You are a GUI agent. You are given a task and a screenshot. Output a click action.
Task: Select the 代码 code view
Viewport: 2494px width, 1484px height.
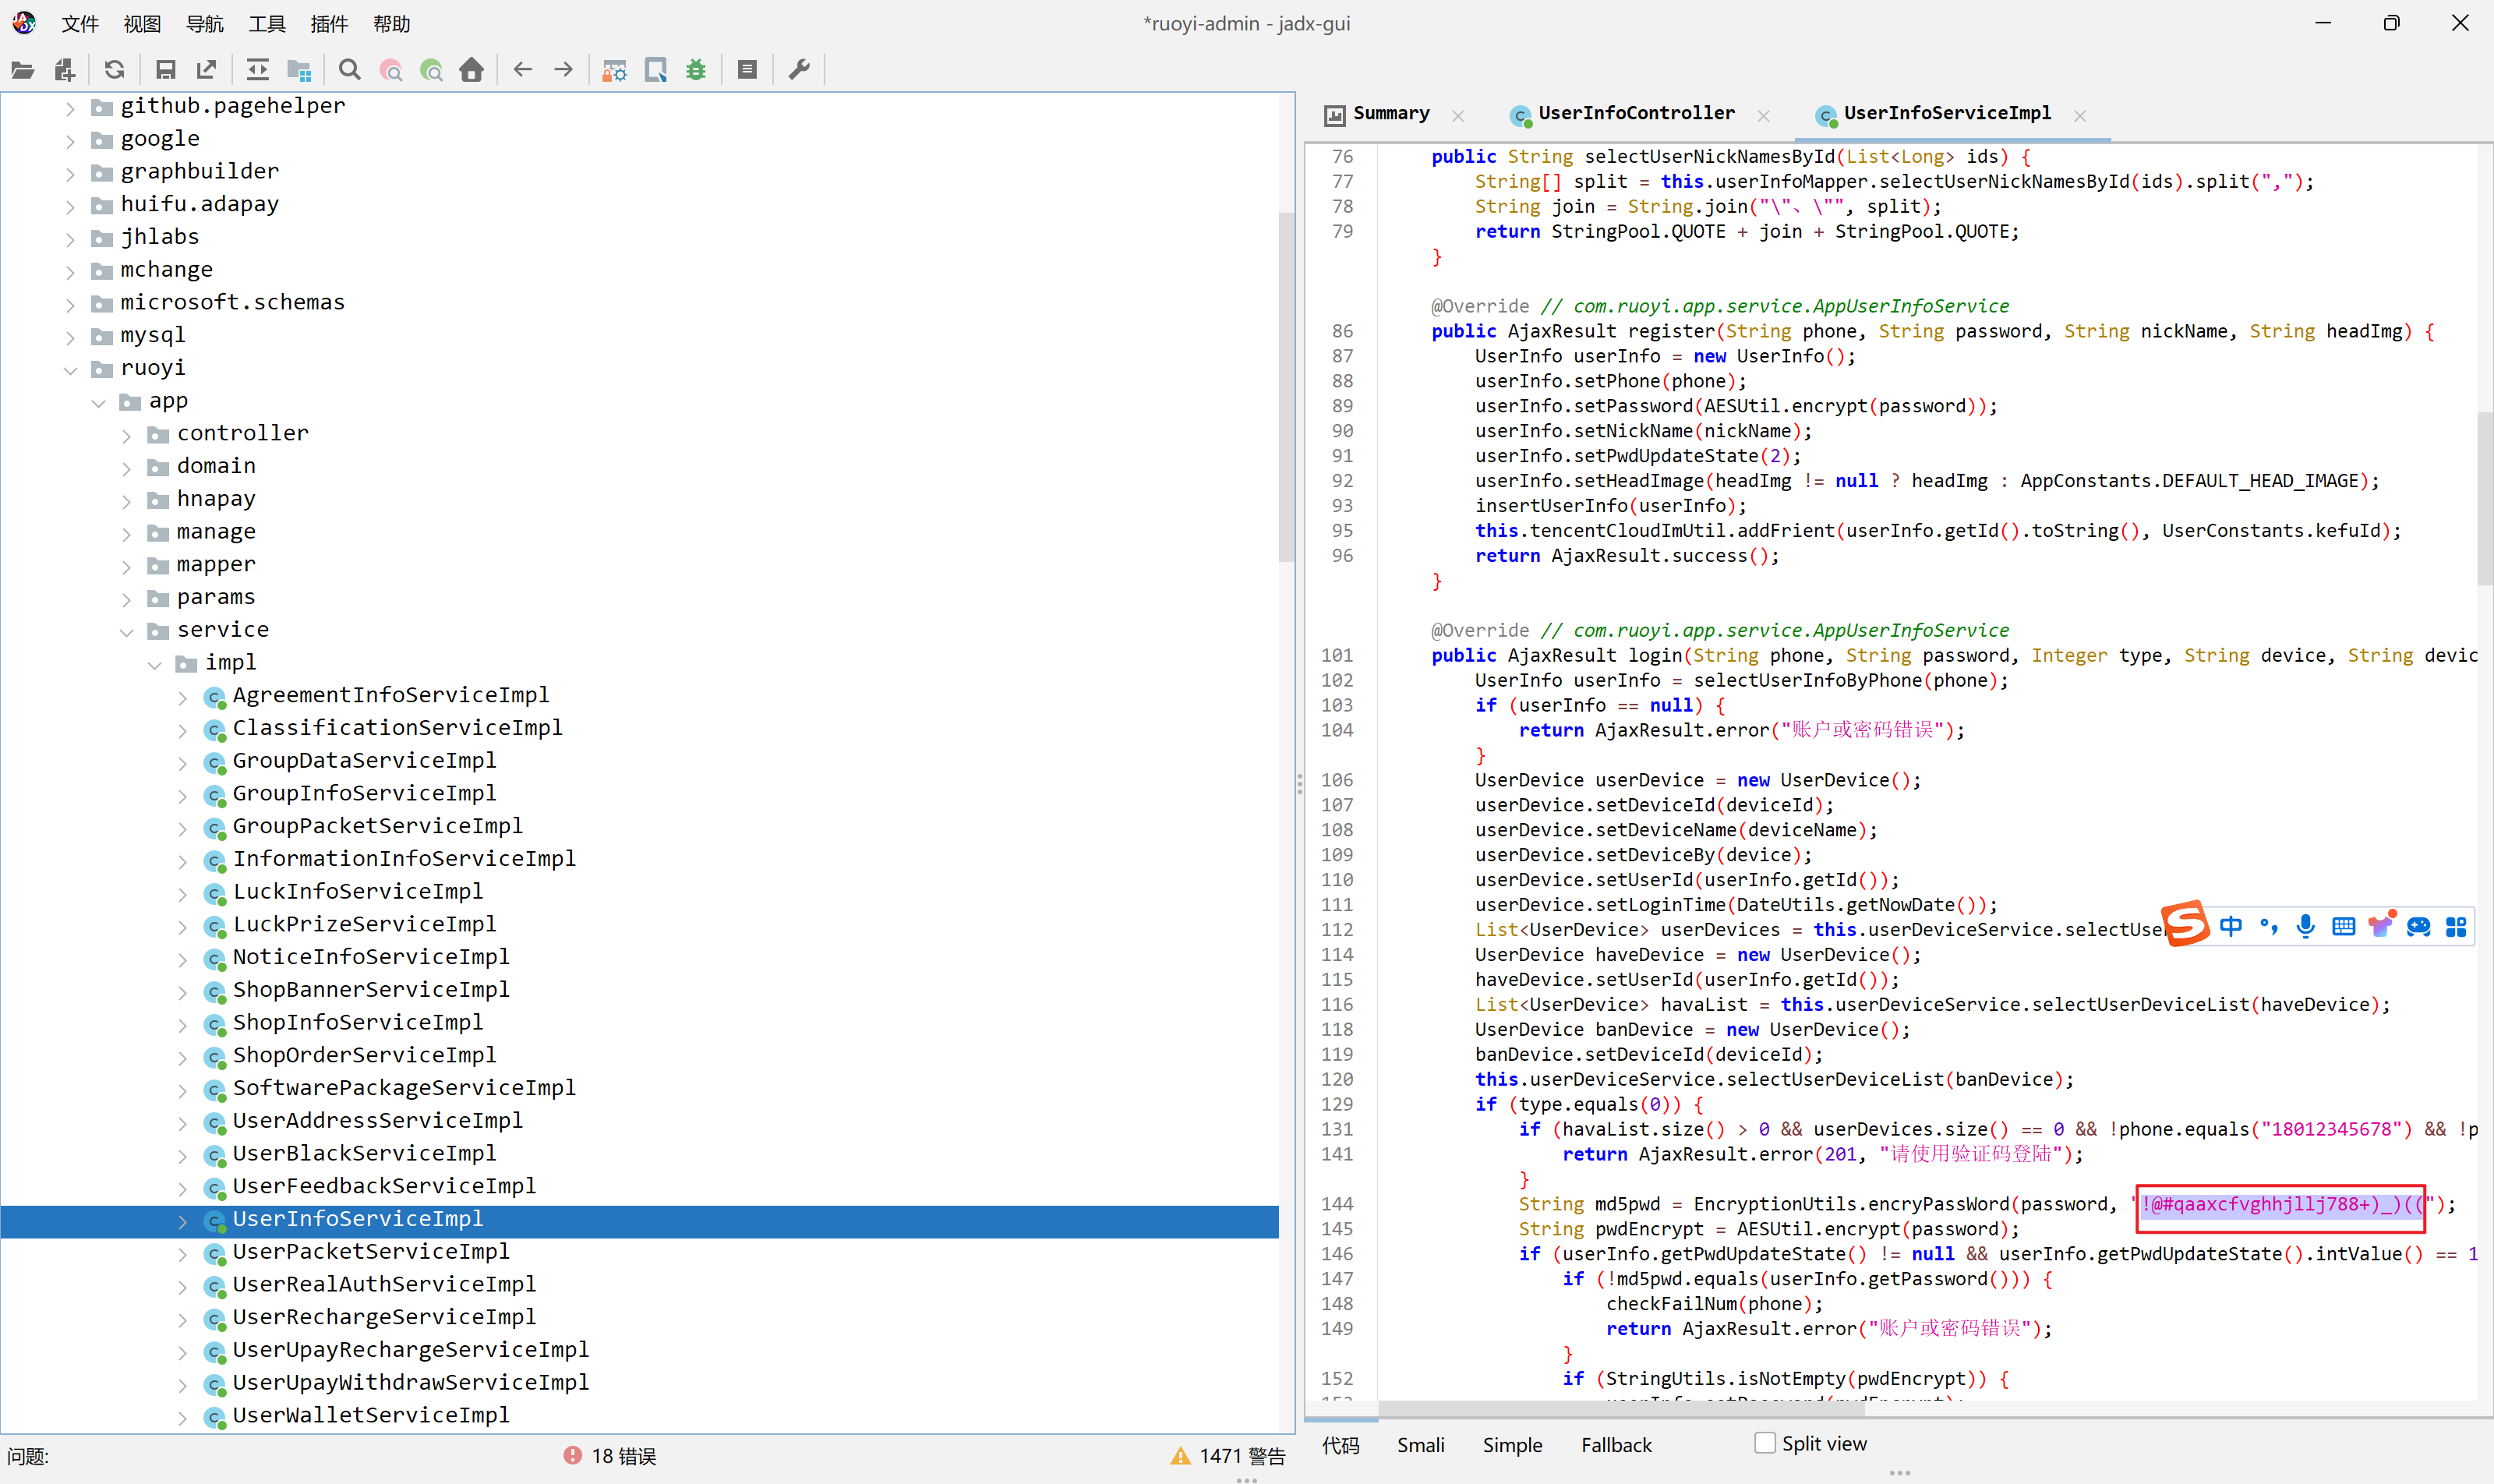pos(1341,1445)
